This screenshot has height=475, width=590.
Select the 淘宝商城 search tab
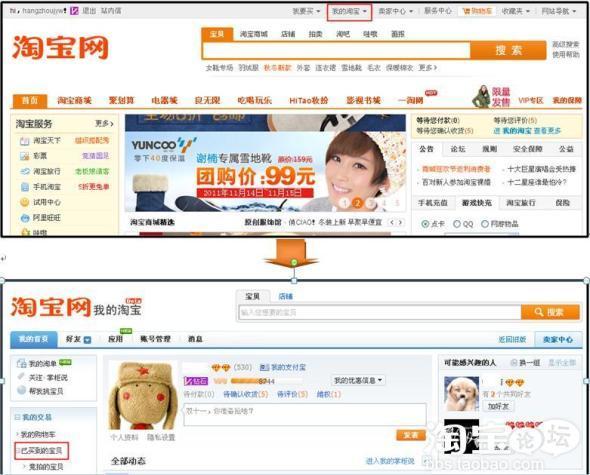(254, 34)
